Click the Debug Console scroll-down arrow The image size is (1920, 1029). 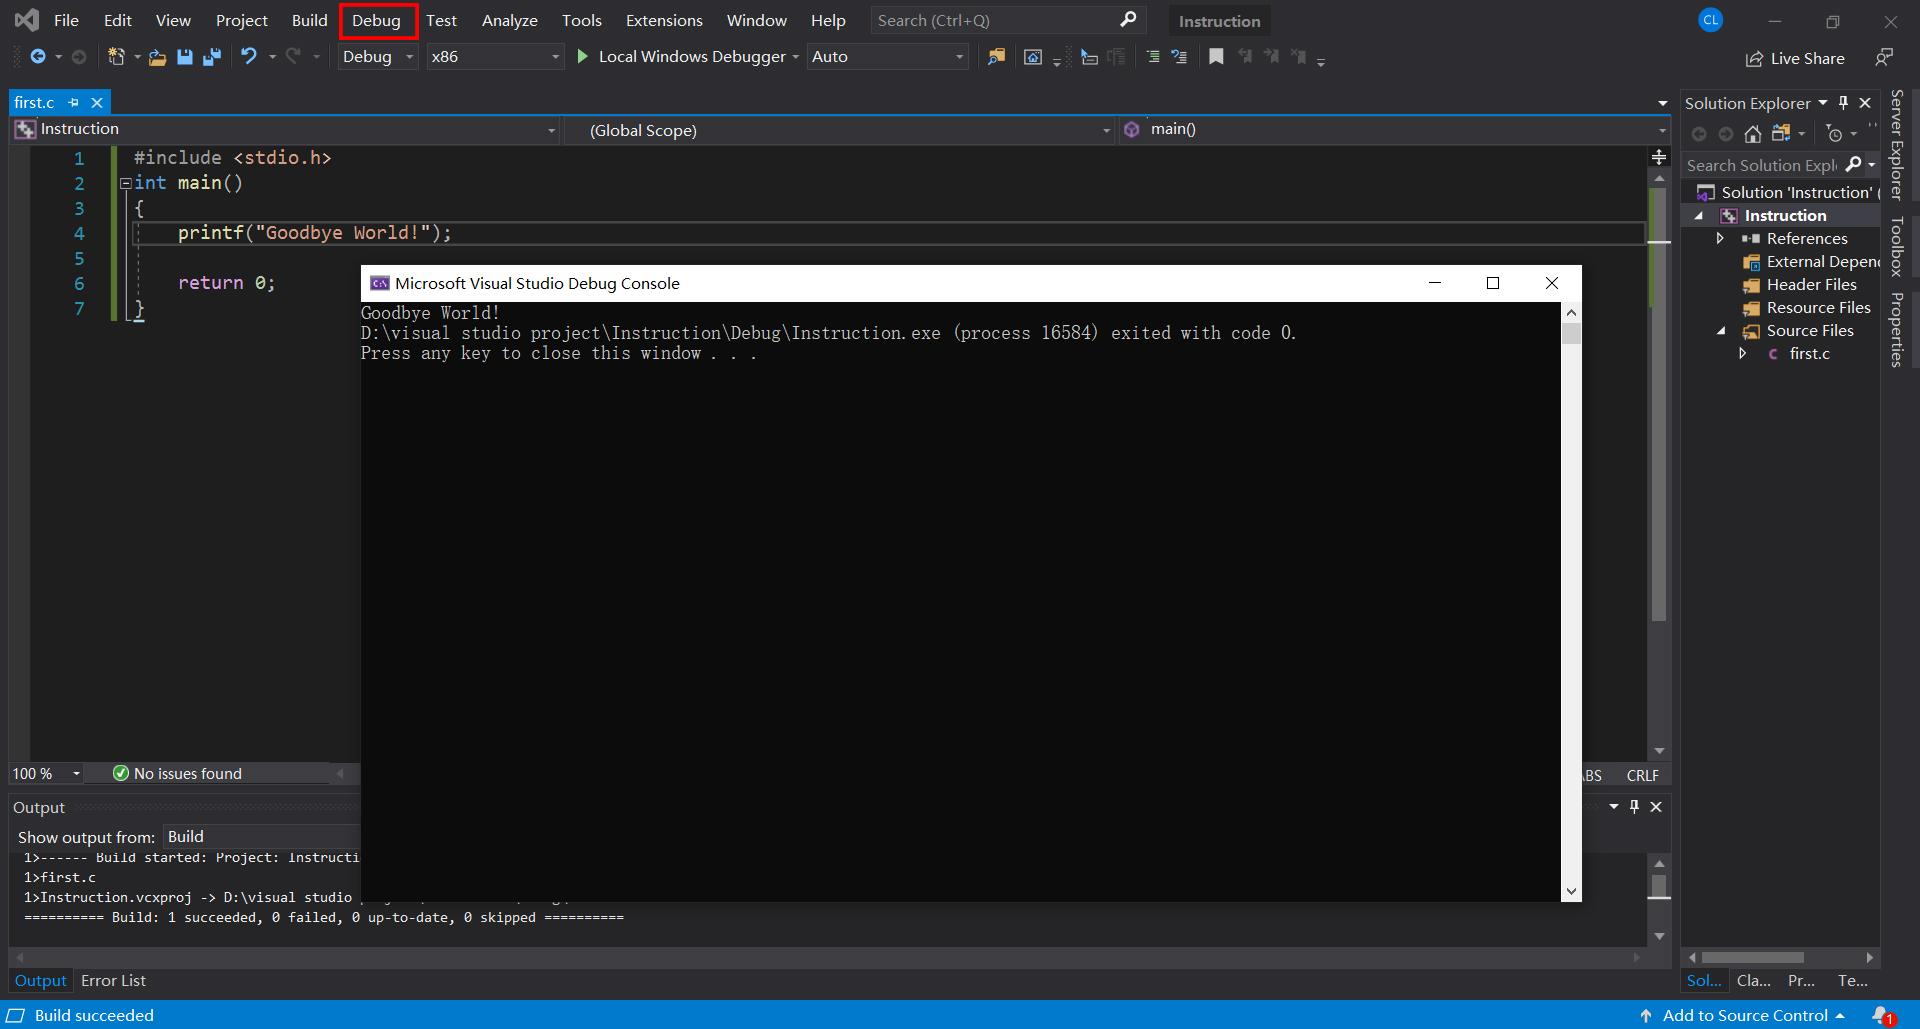1571,891
